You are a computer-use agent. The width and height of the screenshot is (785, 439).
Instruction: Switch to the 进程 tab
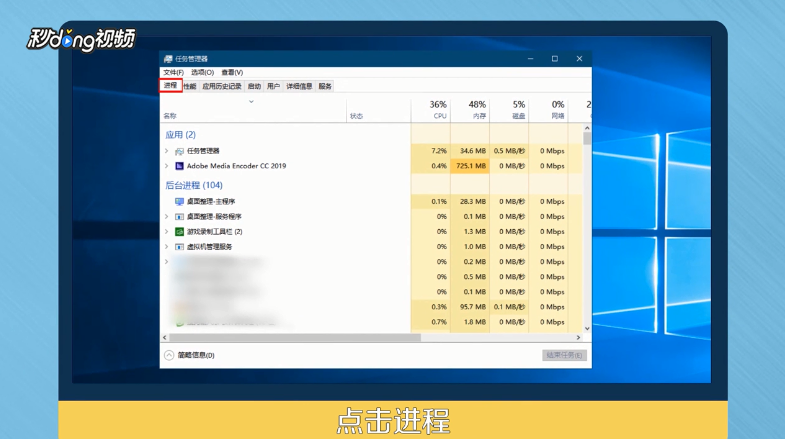click(x=170, y=86)
